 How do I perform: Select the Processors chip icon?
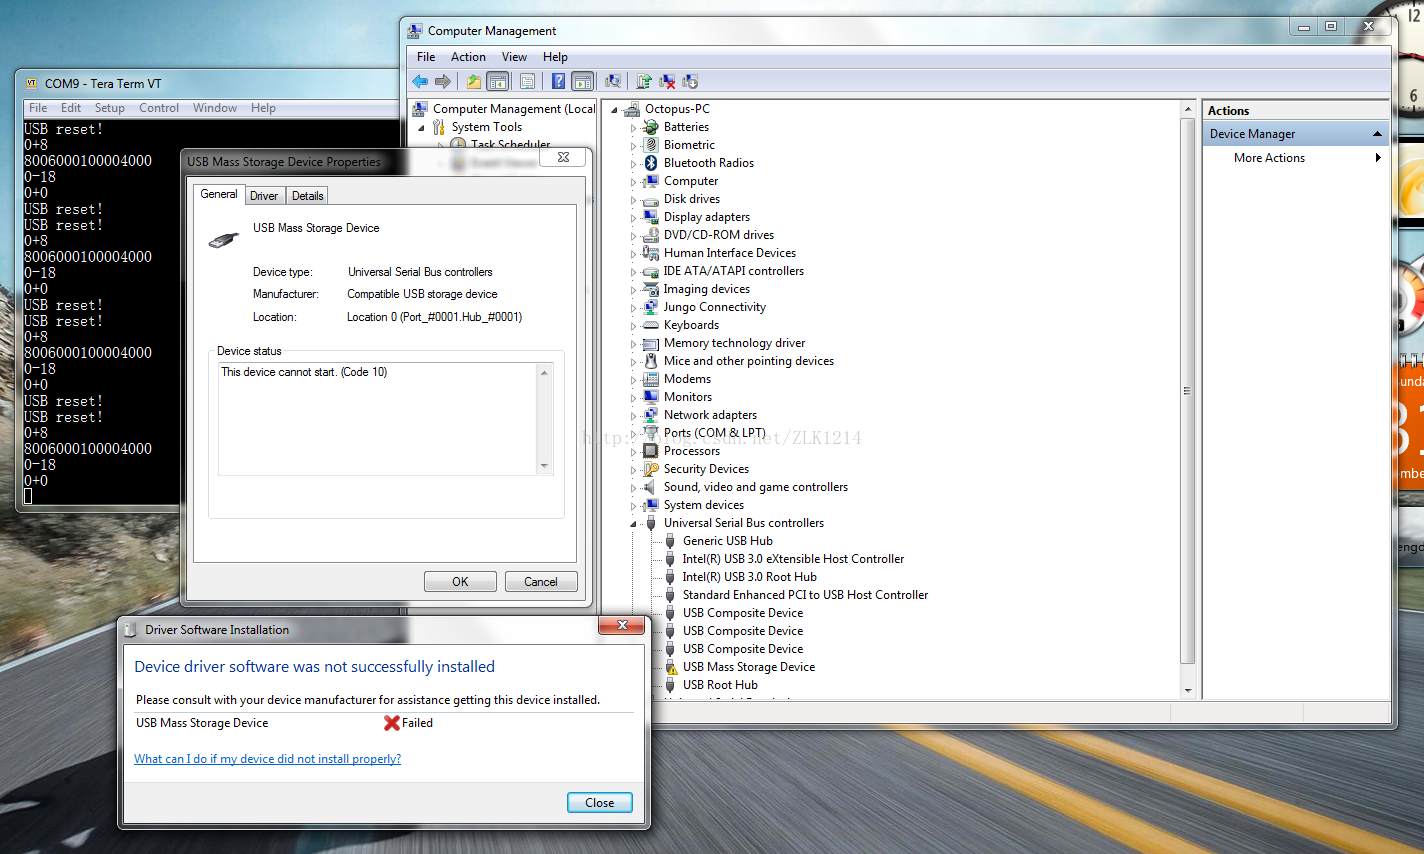pyautogui.click(x=651, y=451)
